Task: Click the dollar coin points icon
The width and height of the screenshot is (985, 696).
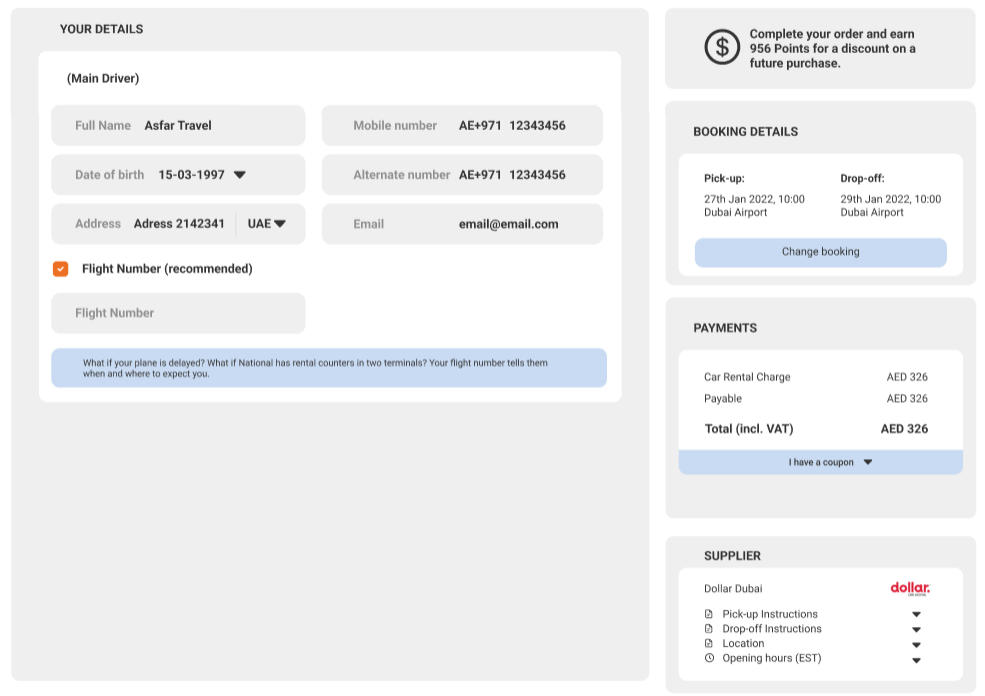Action: point(722,48)
